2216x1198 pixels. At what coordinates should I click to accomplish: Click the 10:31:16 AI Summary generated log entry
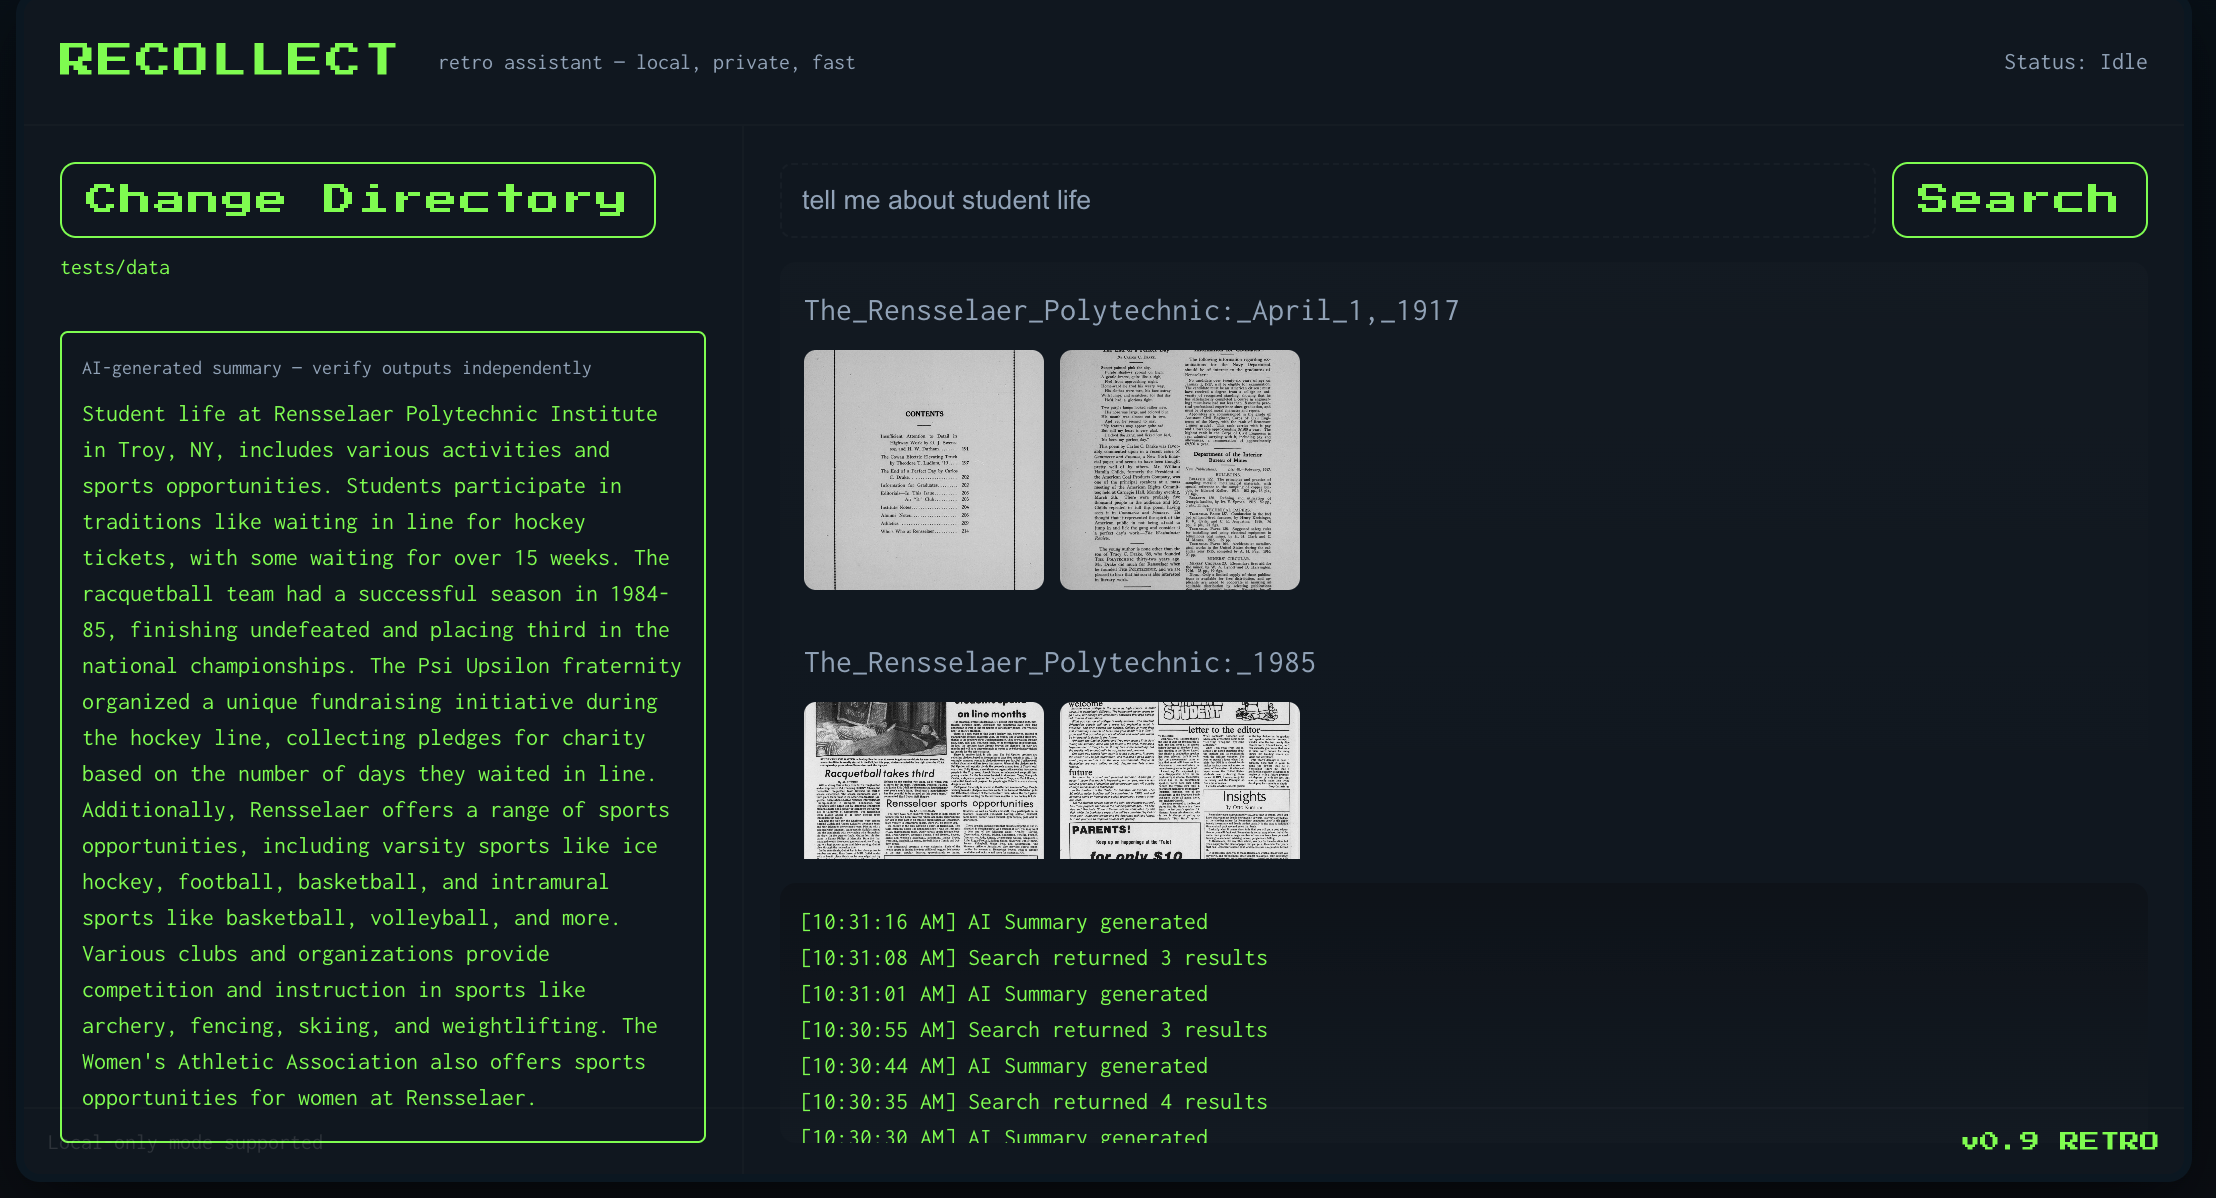coord(1003,922)
